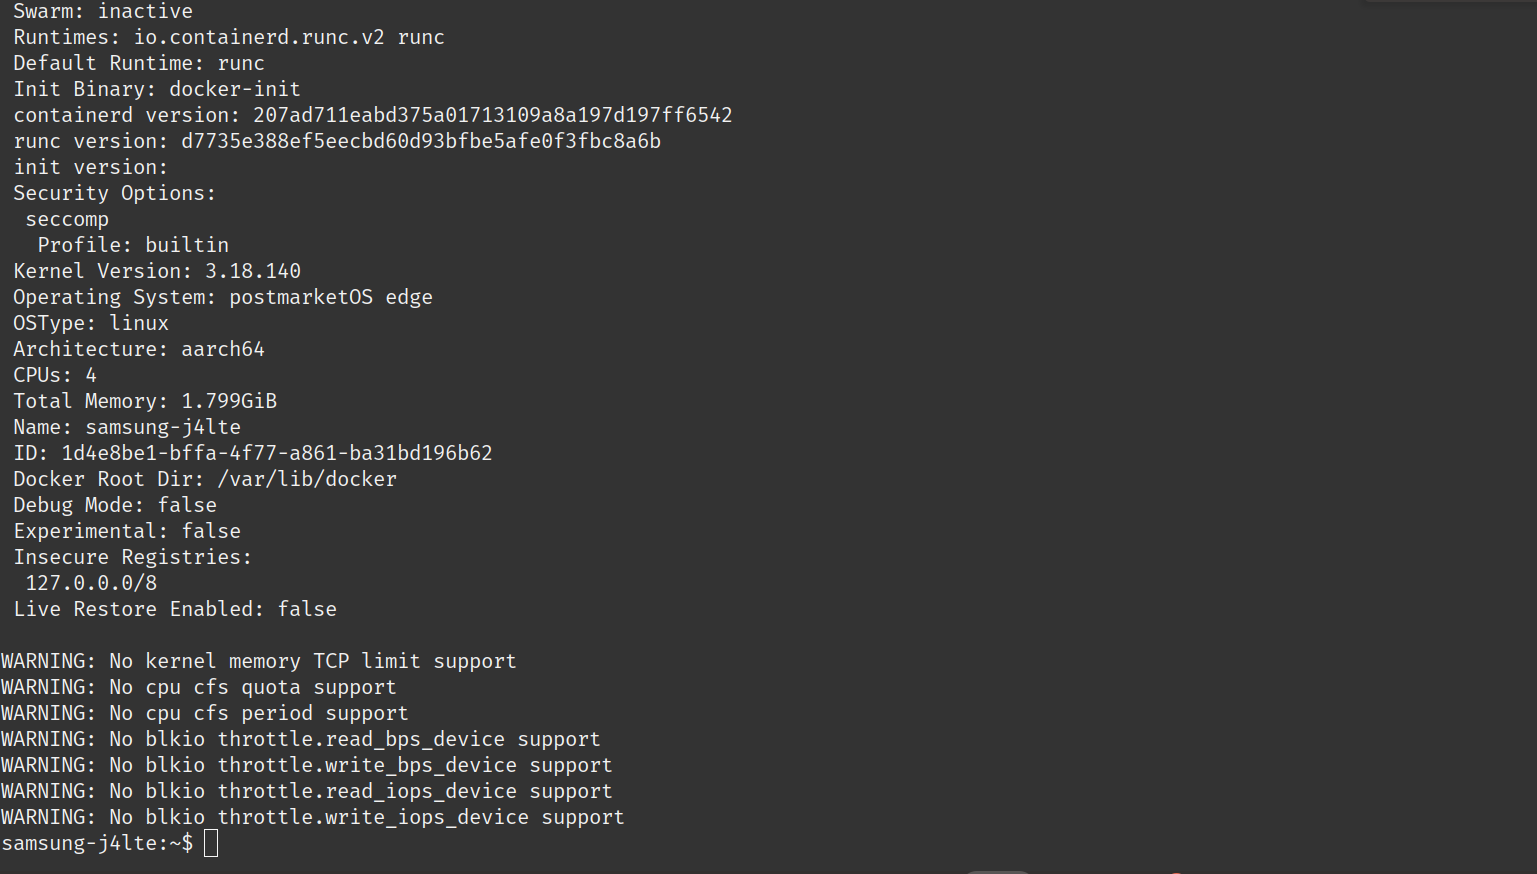Click the Kernel Version 3.18.140 line
Screen dimensions: 1537x874
[x=157, y=271]
